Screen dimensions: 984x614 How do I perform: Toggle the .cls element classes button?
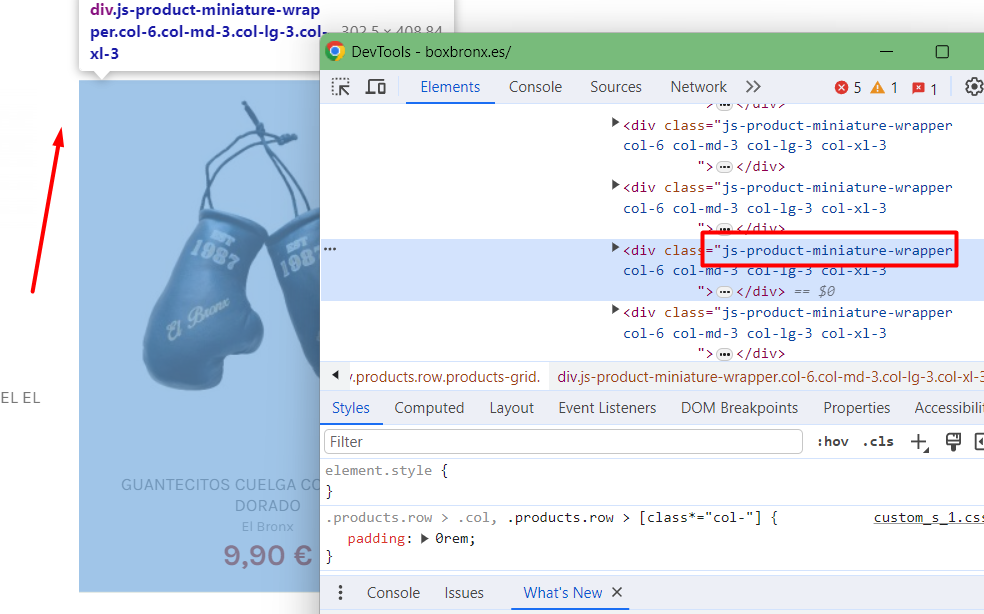[x=878, y=442]
